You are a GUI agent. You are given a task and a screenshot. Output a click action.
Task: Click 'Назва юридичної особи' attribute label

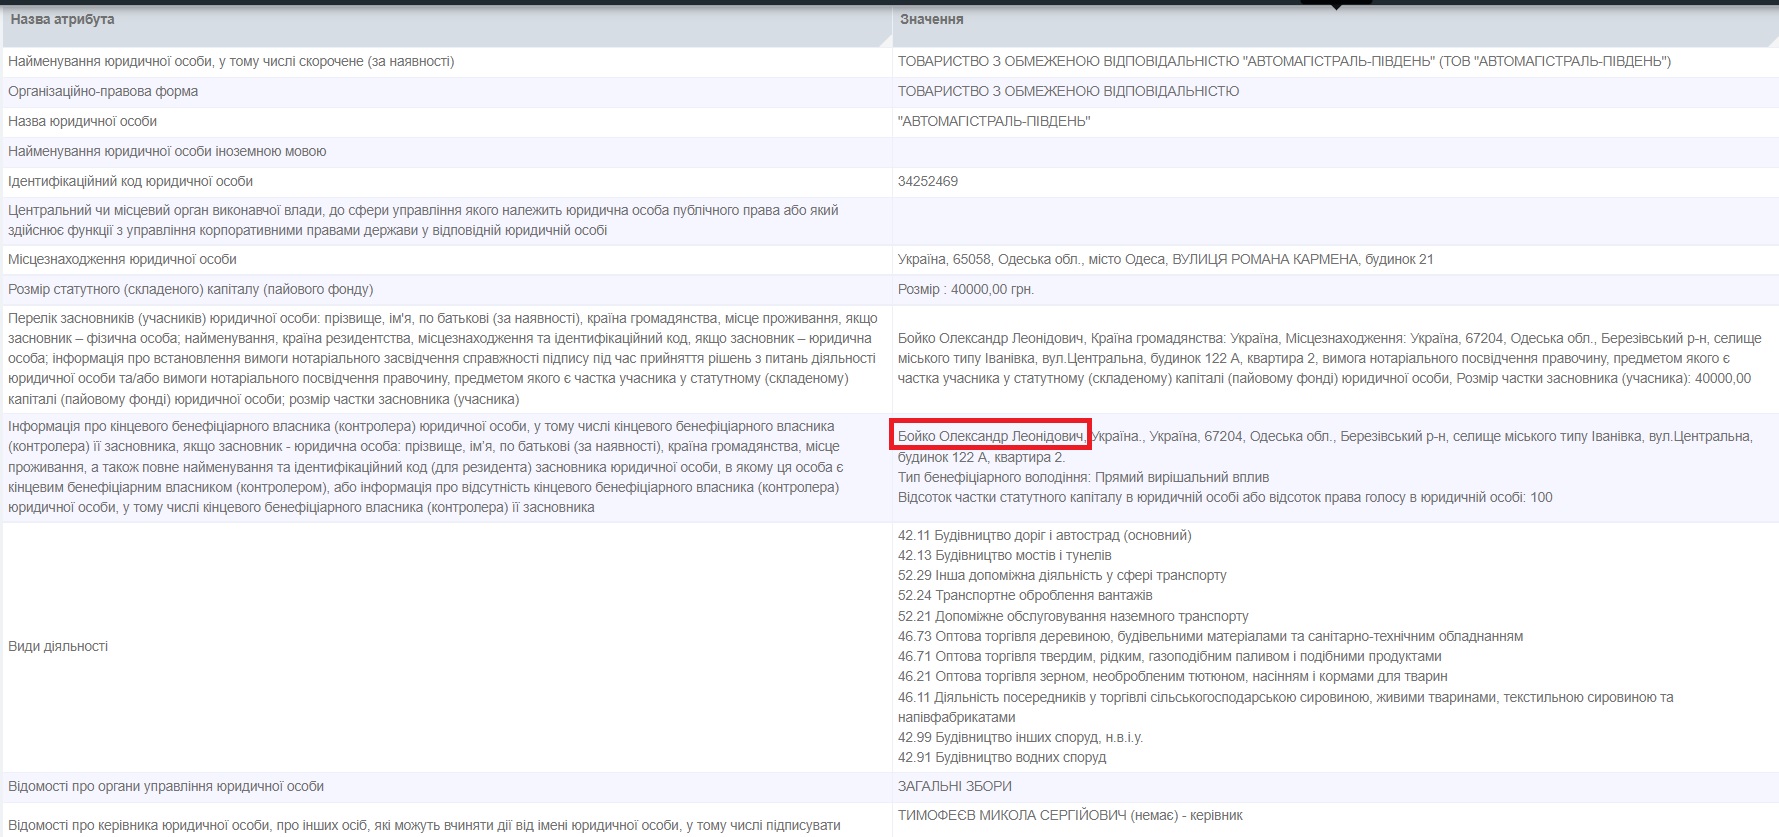point(83,121)
